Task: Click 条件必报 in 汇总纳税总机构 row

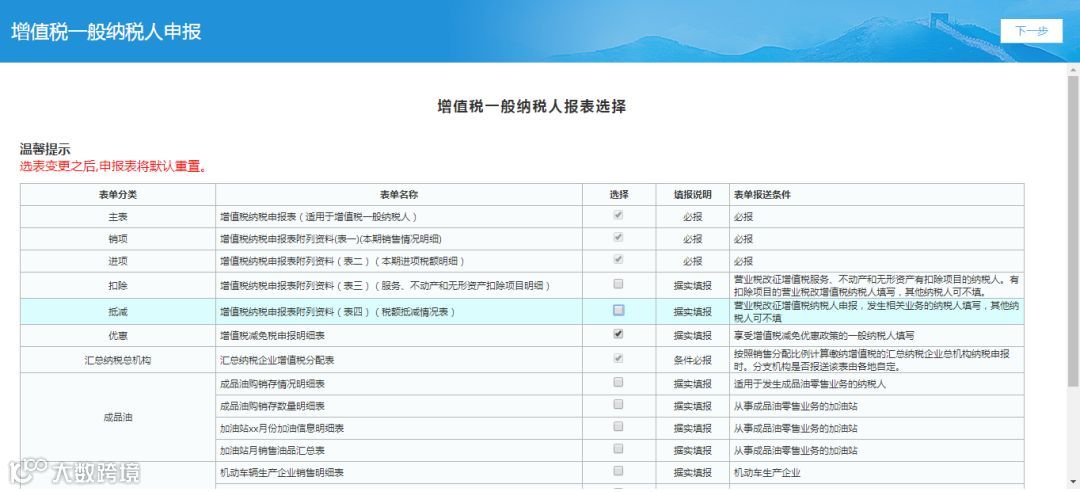Action: click(x=692, y=360)
